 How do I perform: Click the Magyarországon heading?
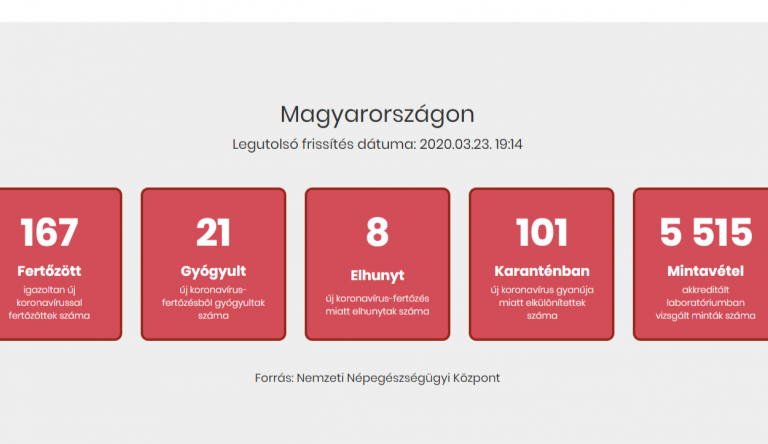click(x=377, y=115)
